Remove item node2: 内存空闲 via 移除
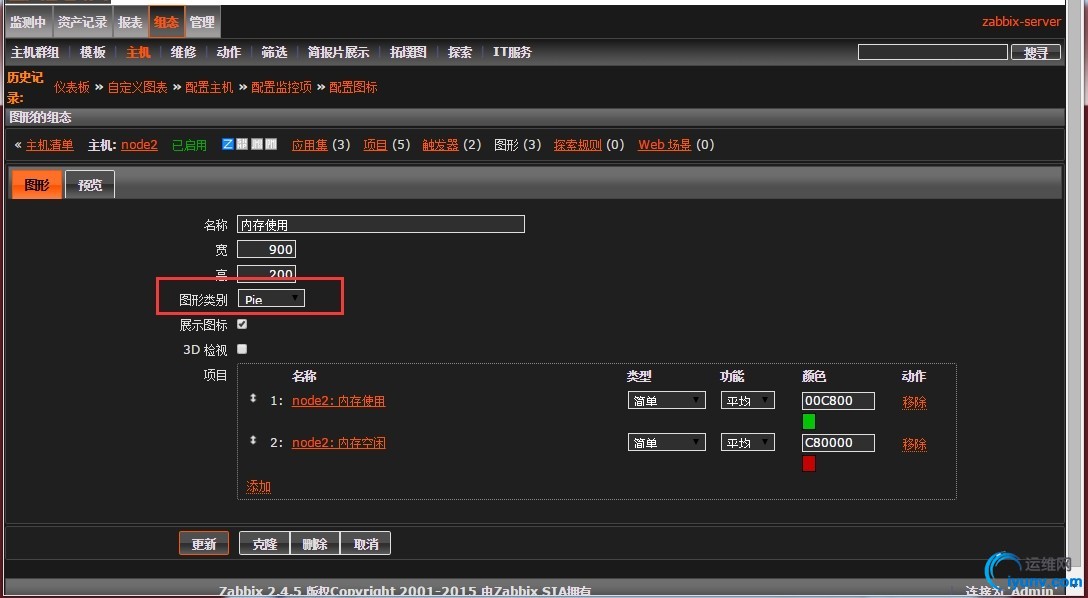The width and height of the screenshot is (1088, 598). tap(915, 444)
